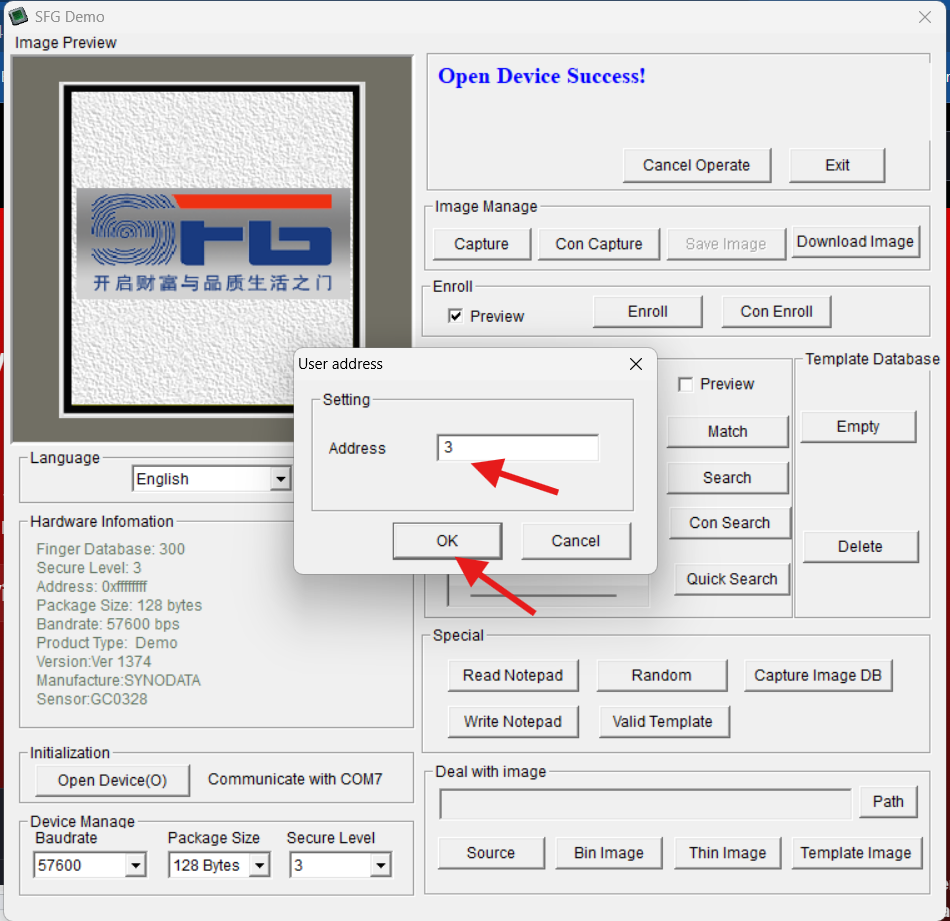Focus the image path text field
Image resolution: width=950 pixels, height=921 pixels.
[645, 804]
